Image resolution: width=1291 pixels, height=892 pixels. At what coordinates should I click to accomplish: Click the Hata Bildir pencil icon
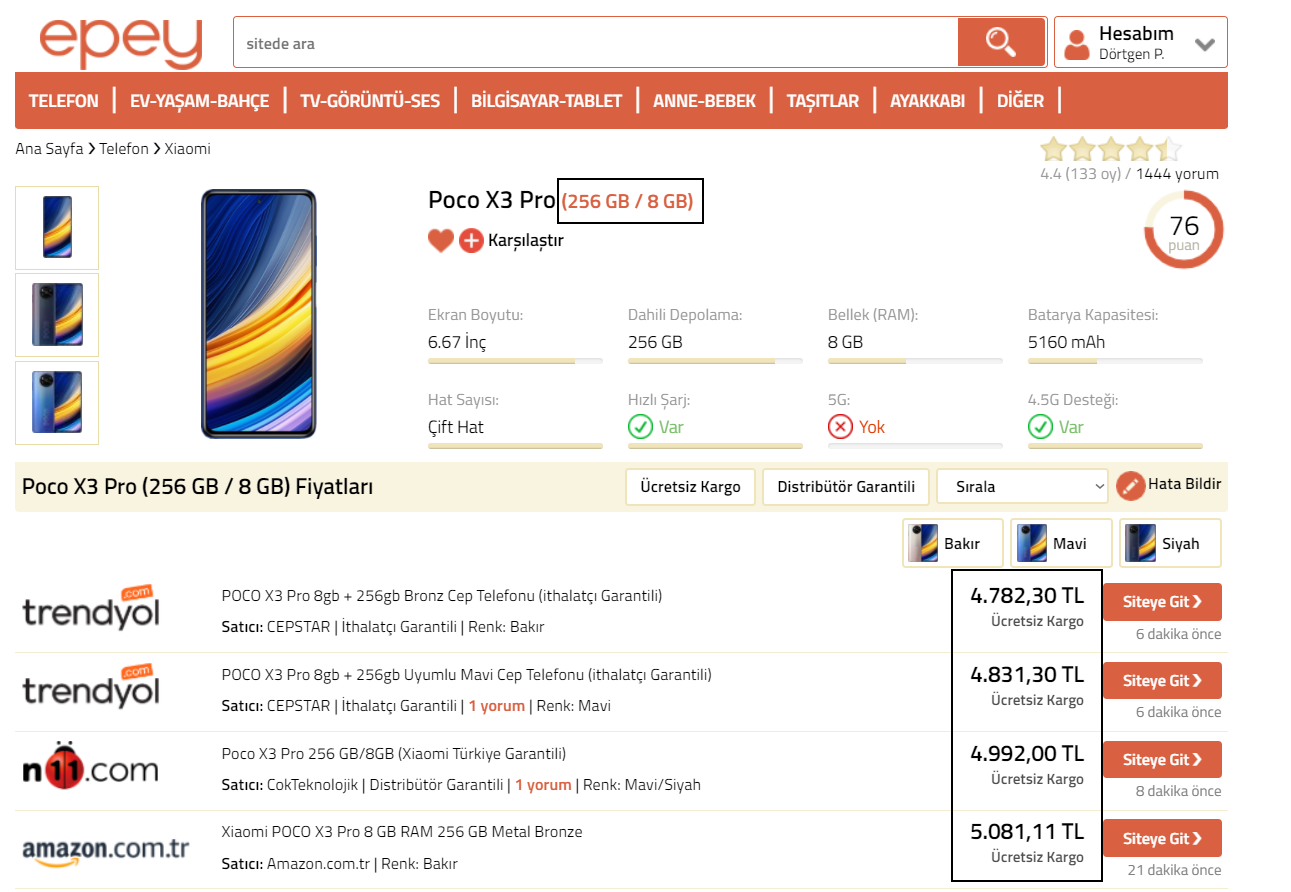pos(1130,486)
